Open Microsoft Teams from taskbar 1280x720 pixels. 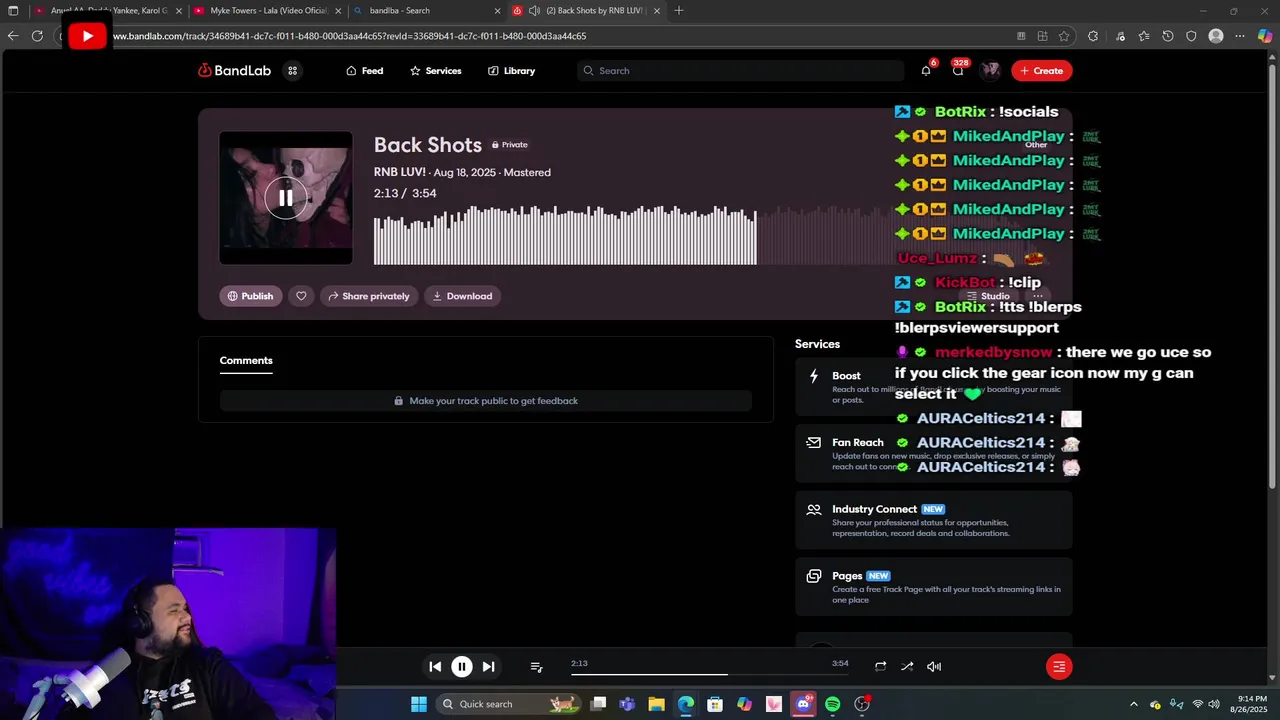(x=627, y=704)
